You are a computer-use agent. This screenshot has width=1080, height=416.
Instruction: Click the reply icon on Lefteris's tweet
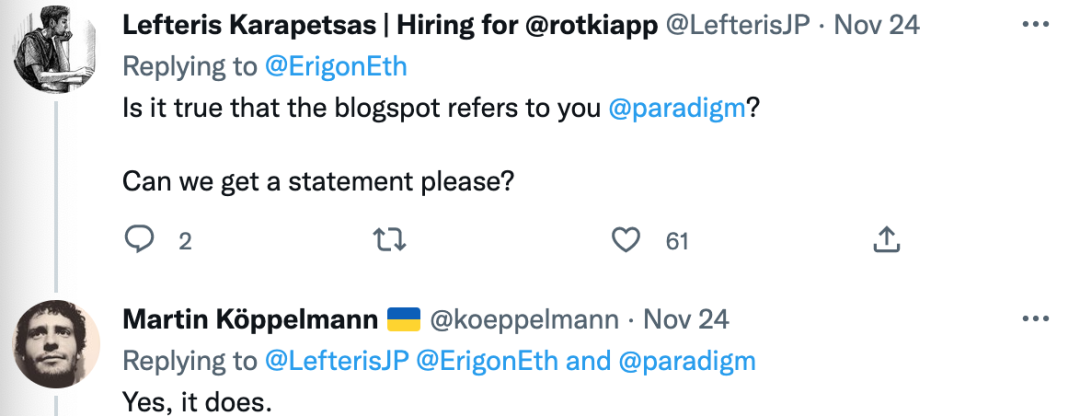137,240
